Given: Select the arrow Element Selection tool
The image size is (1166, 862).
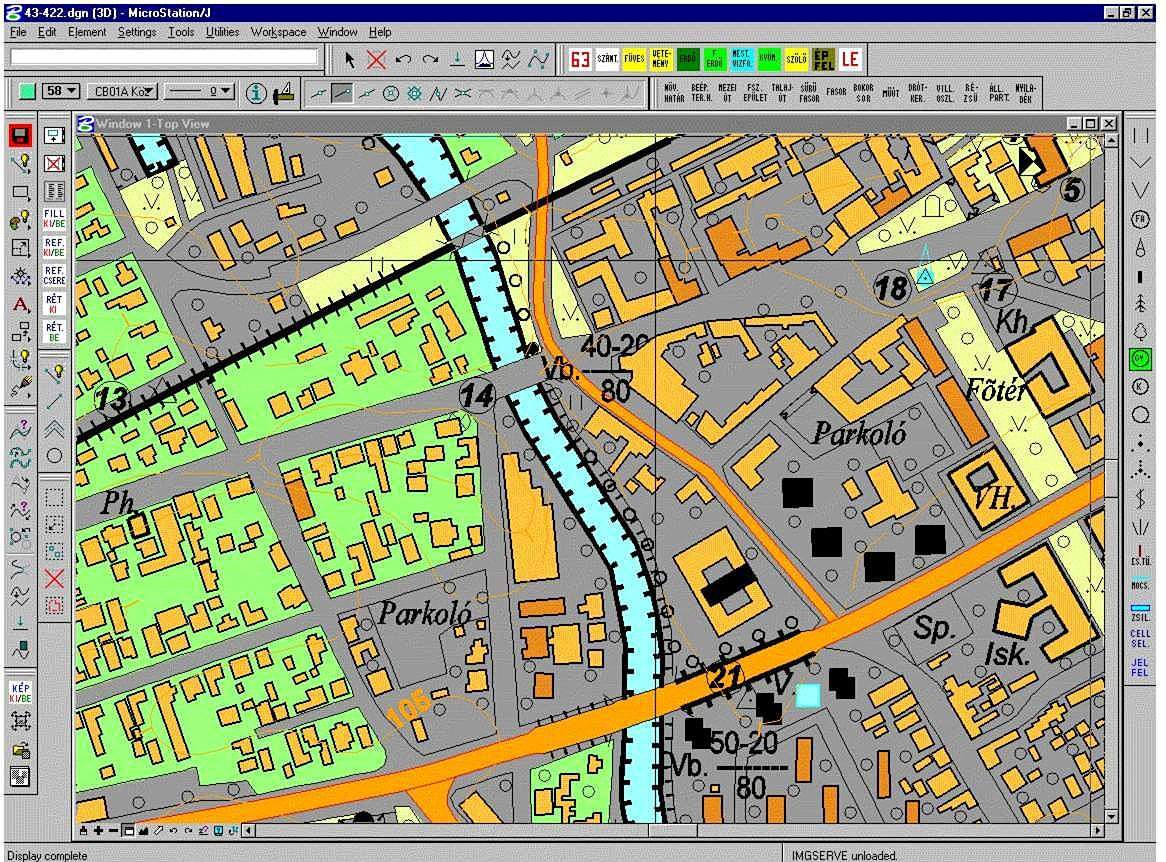Looking at the screenshot, I should [350, 59].
